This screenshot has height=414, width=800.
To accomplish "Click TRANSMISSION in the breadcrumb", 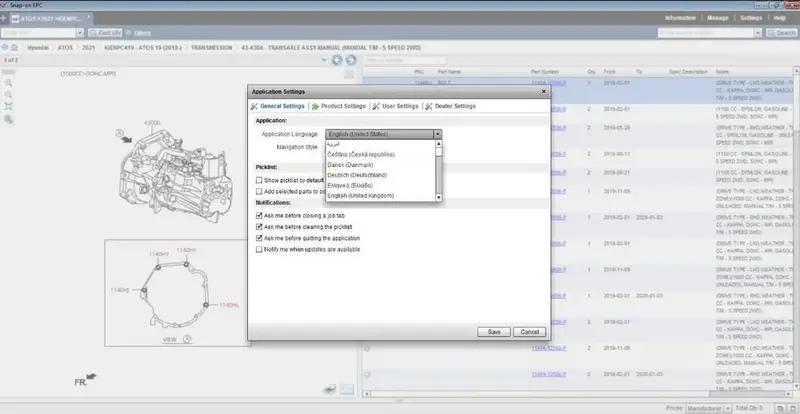I will coord(211,47).
